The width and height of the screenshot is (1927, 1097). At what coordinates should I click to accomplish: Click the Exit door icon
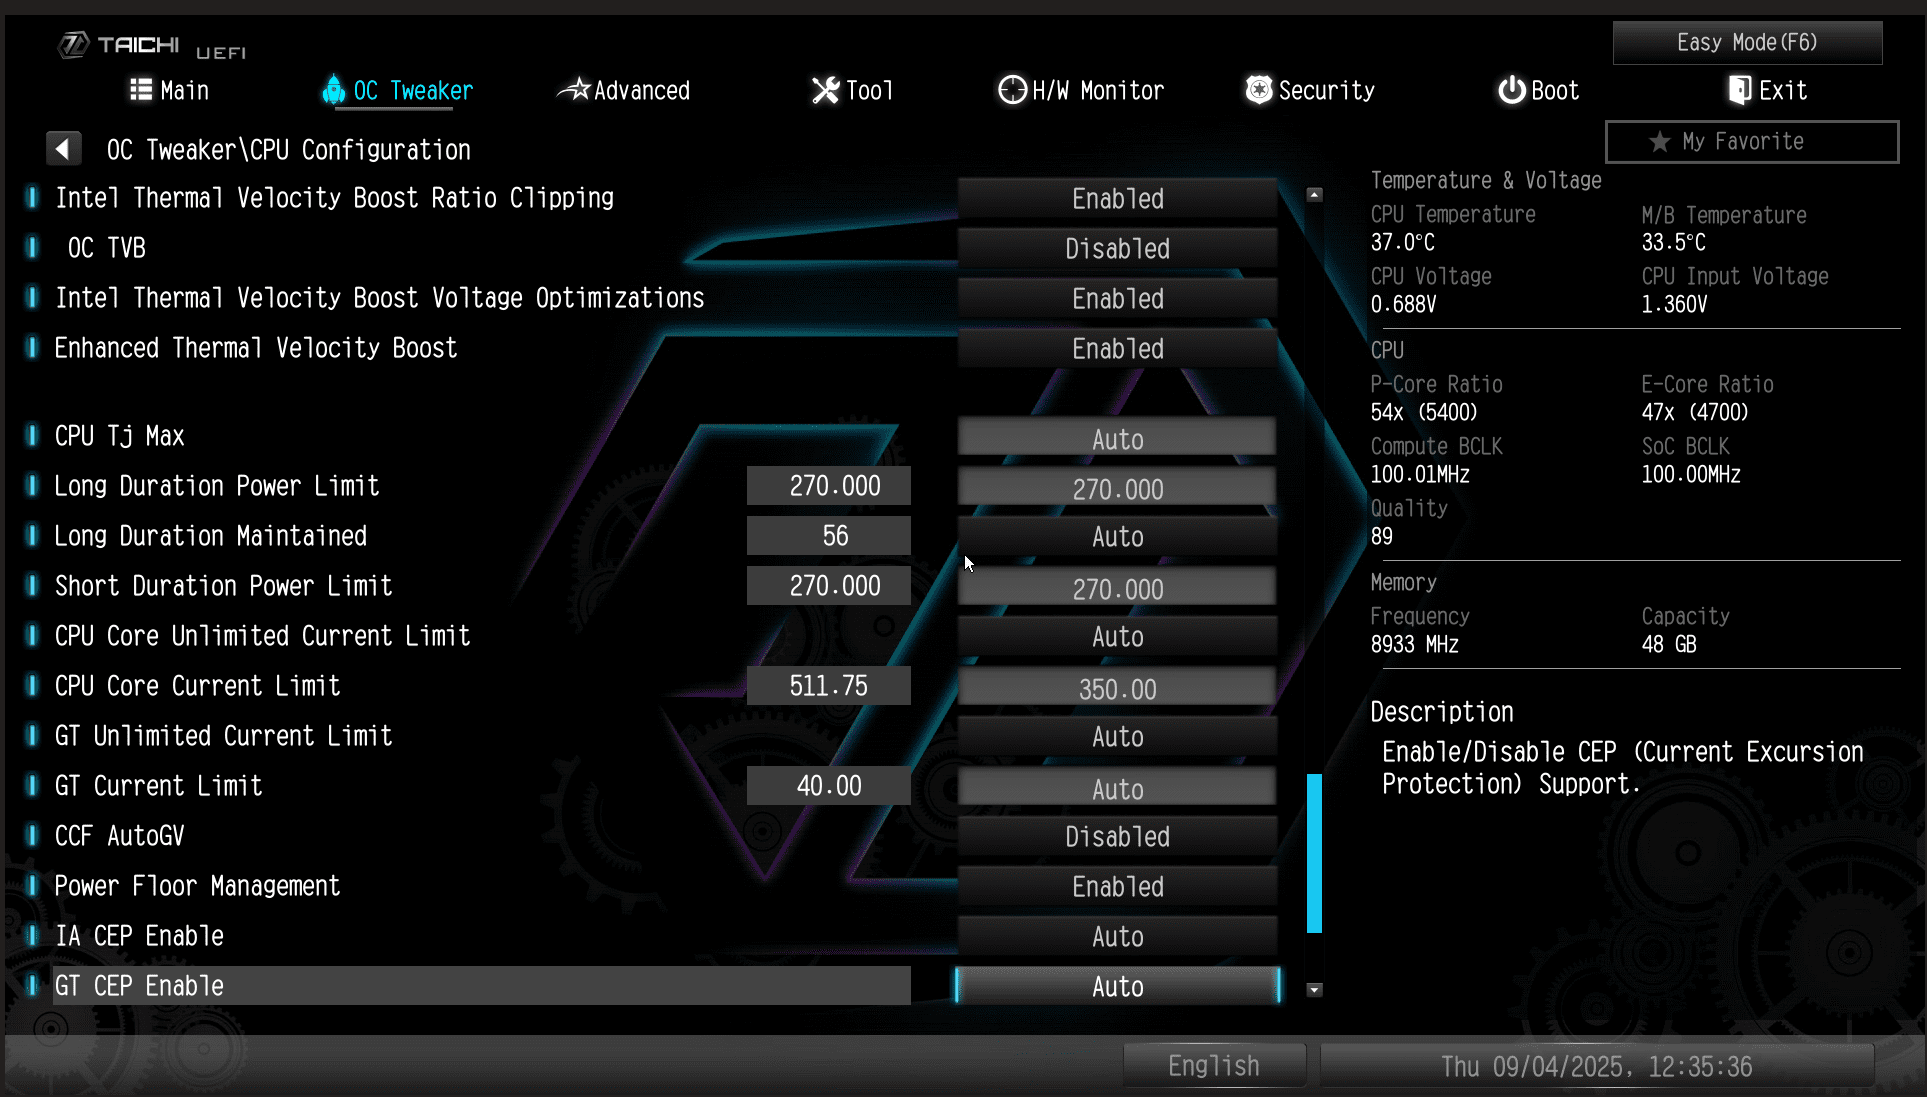[1739, 90]
